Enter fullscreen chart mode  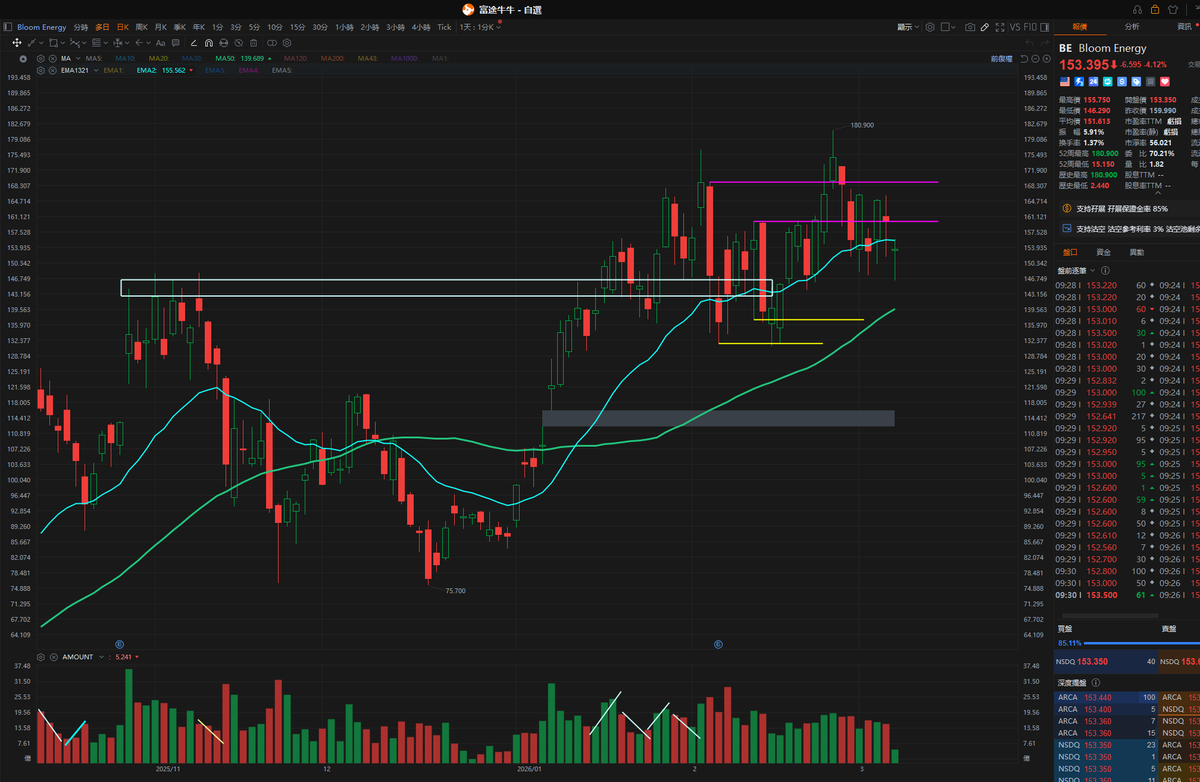1000,27
